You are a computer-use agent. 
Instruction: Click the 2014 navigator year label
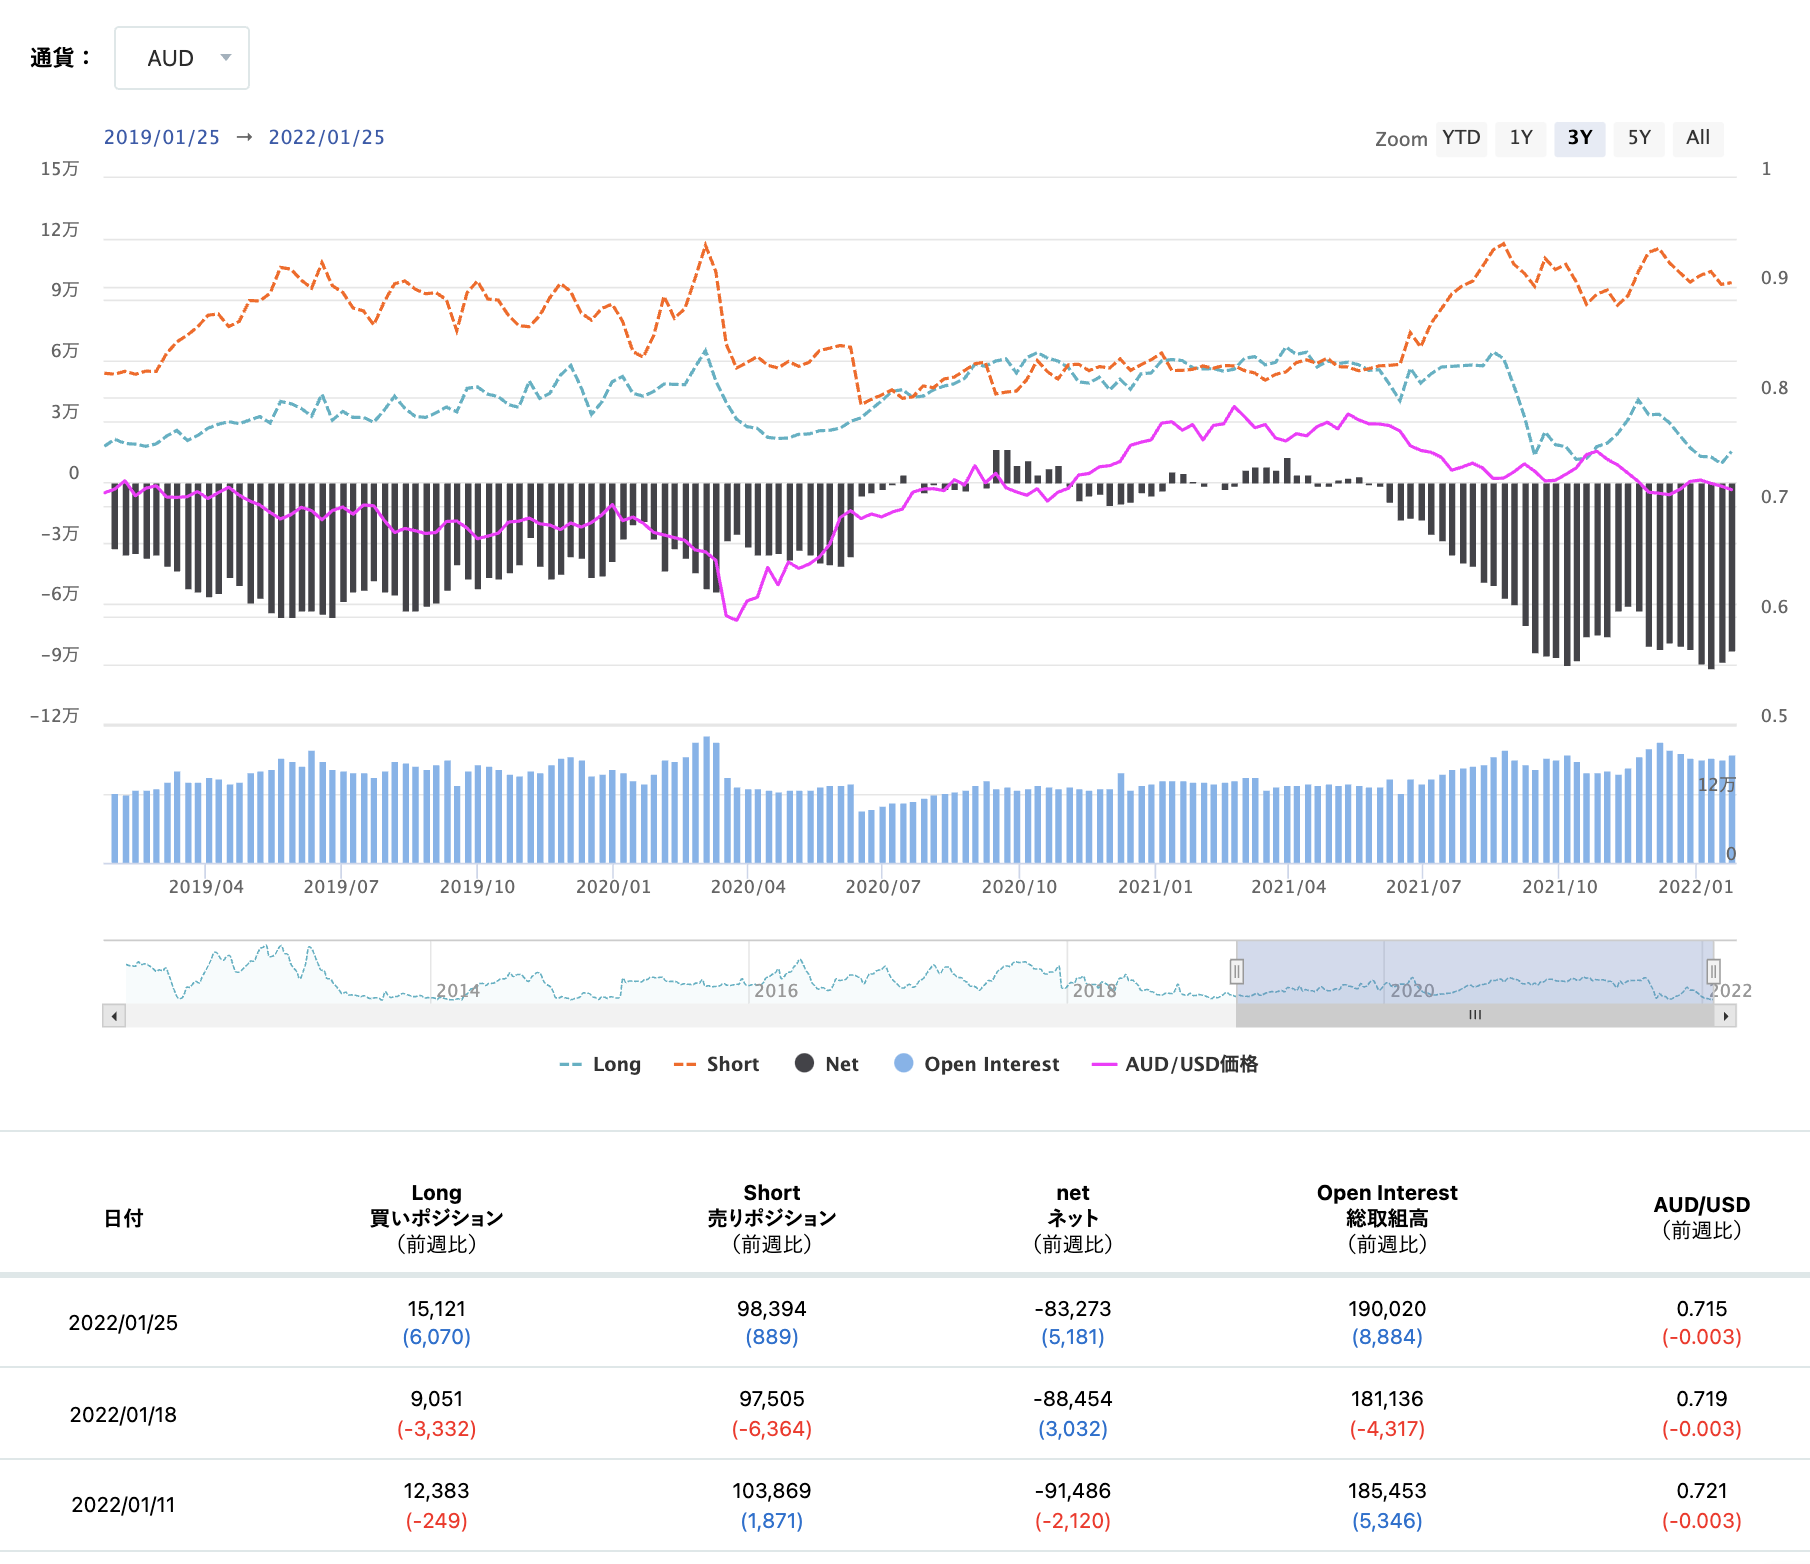point(458,991)
